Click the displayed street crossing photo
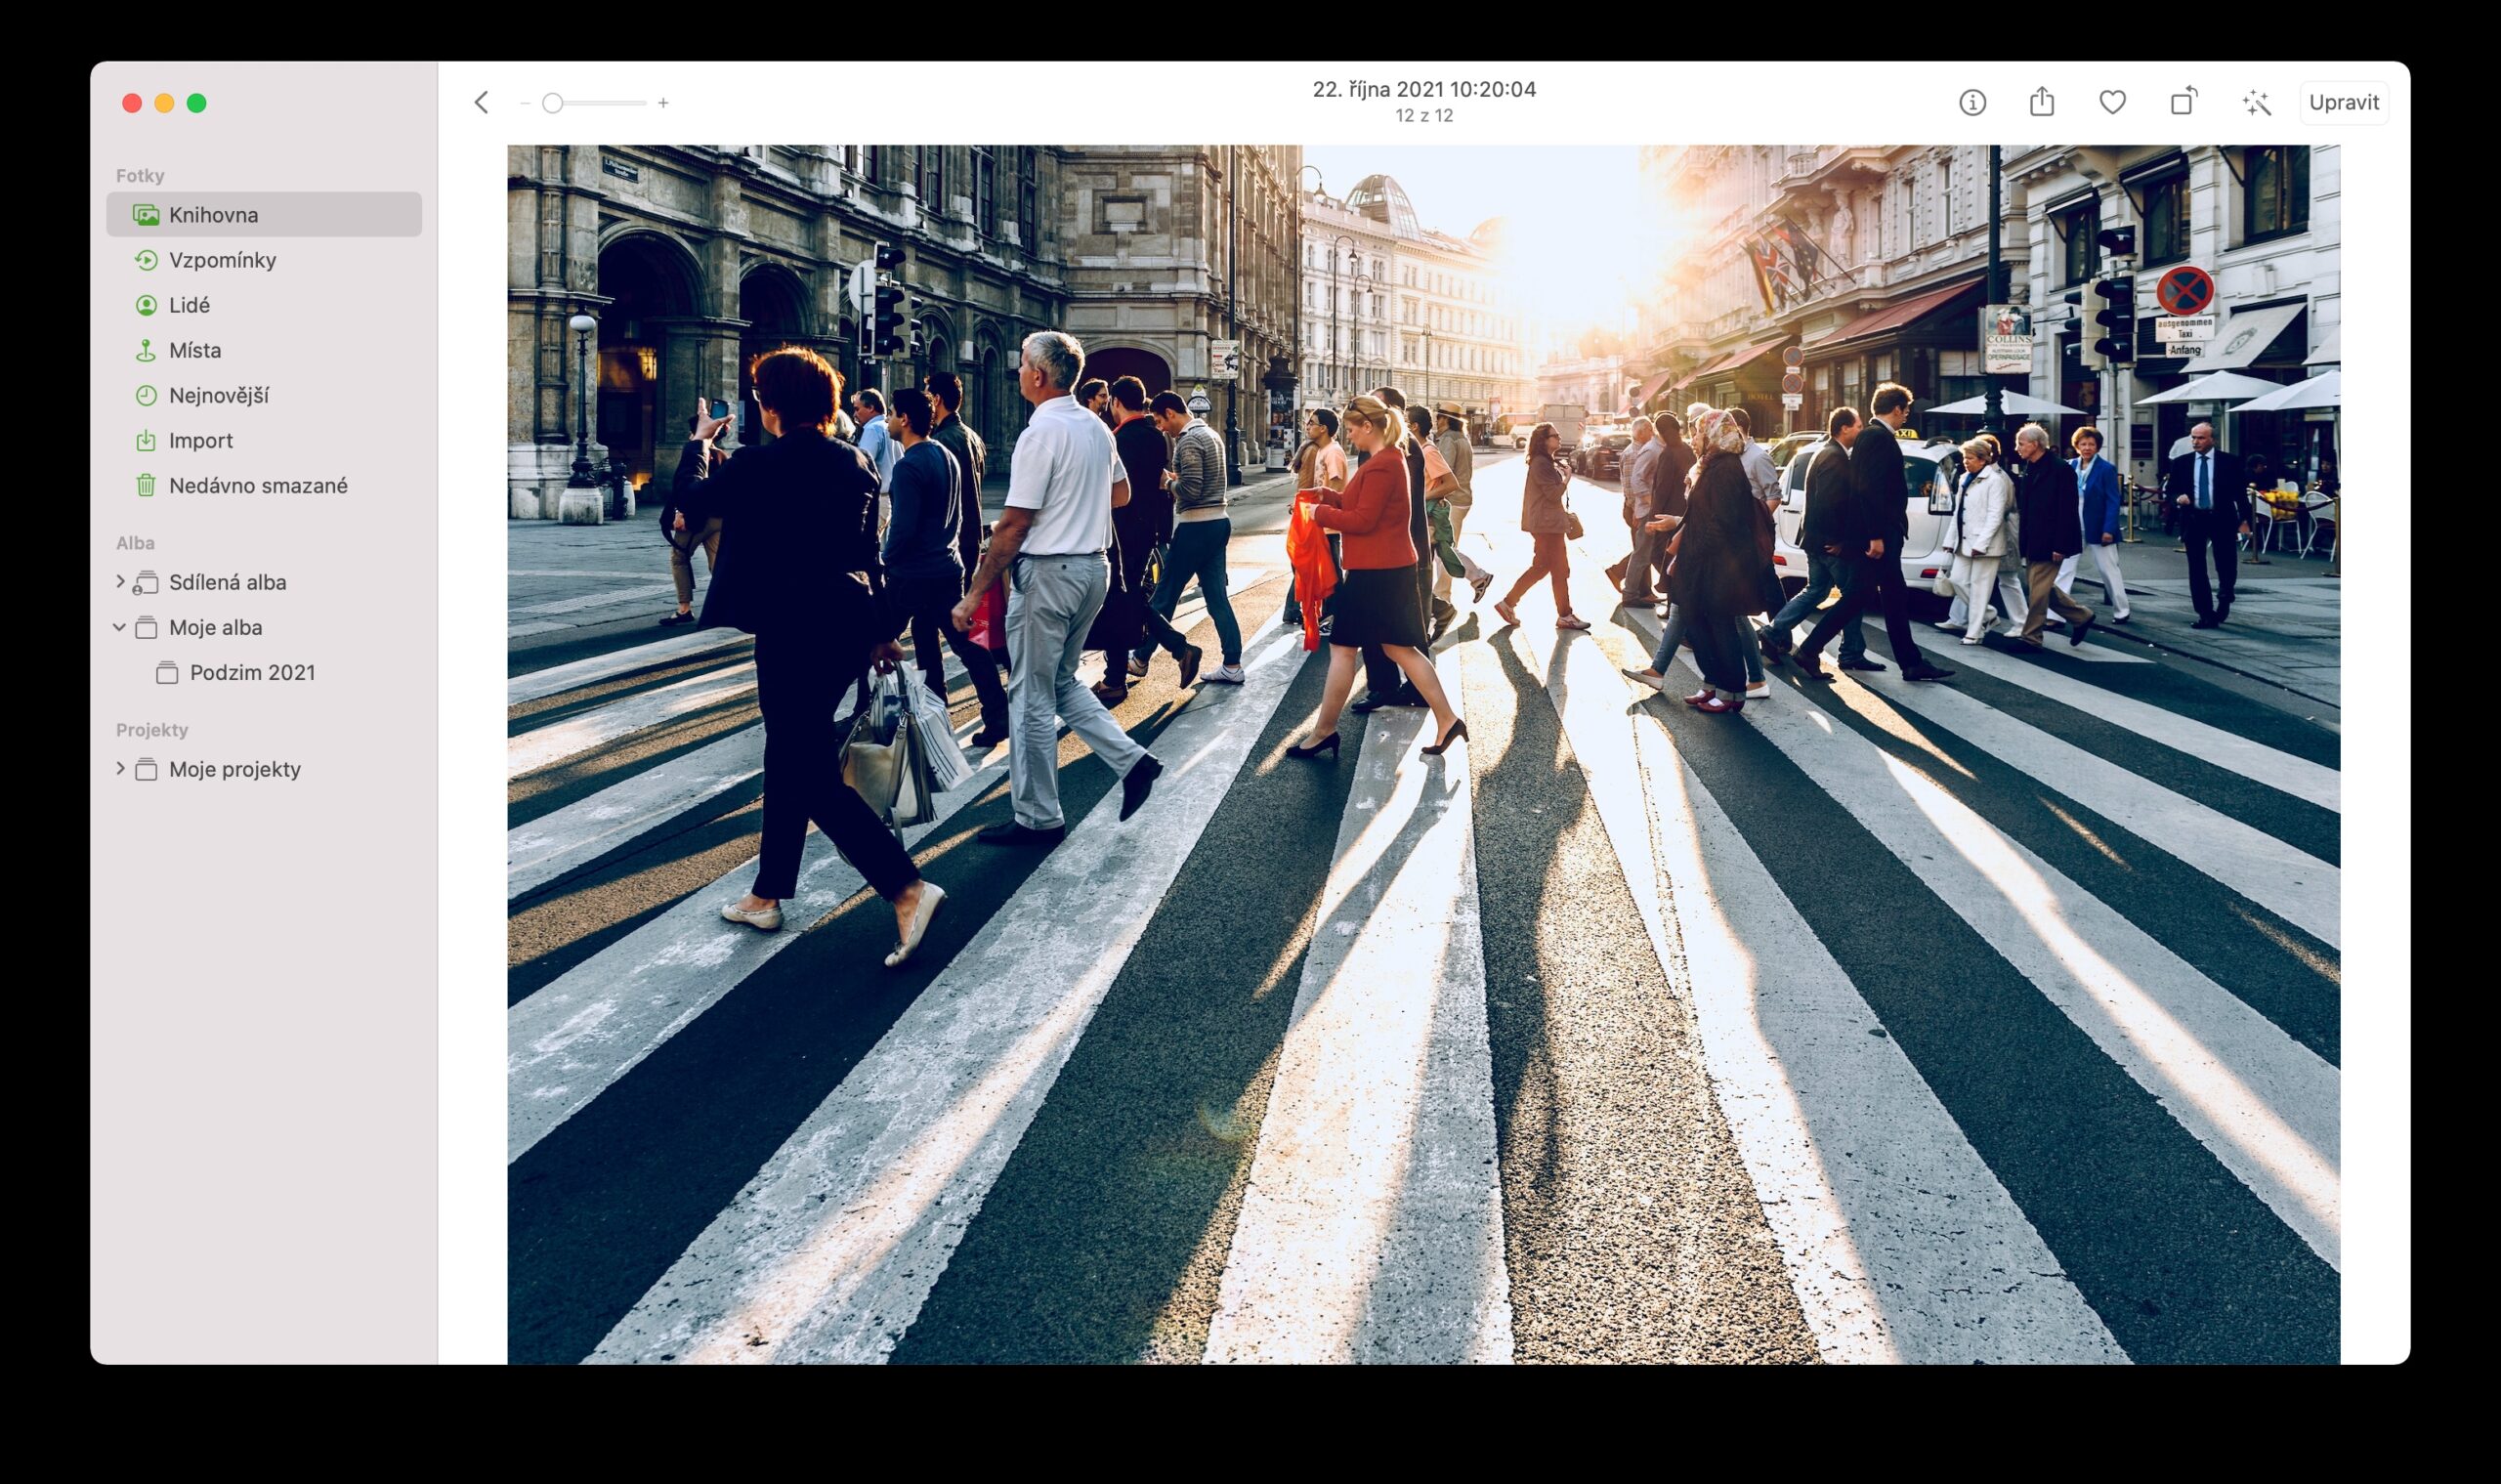The height and width of the screenshot is (1484, 2501). point(1423,754)
